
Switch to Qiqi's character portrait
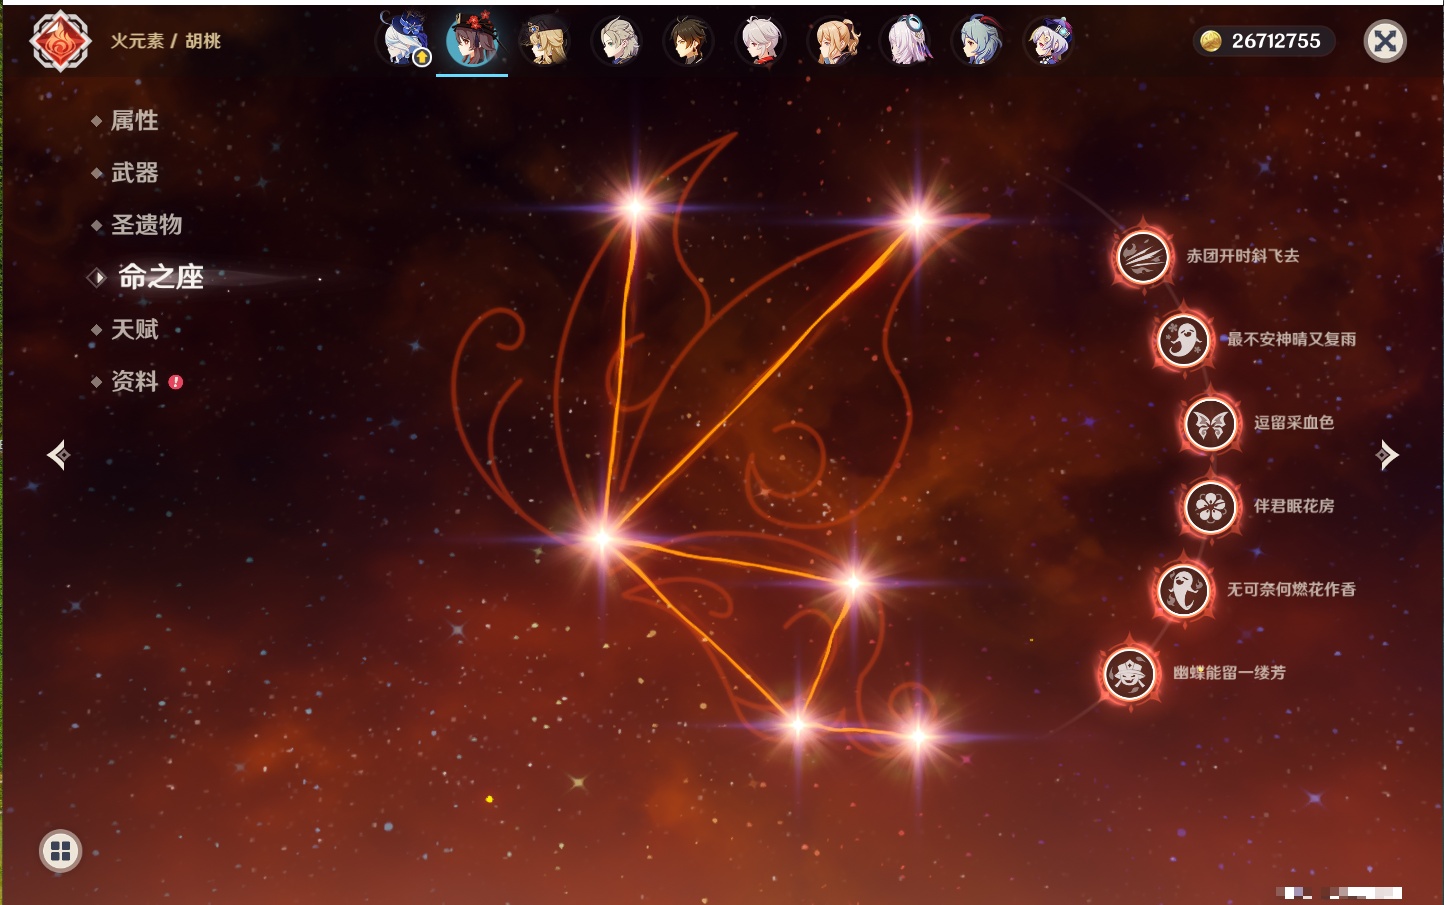1050,41
